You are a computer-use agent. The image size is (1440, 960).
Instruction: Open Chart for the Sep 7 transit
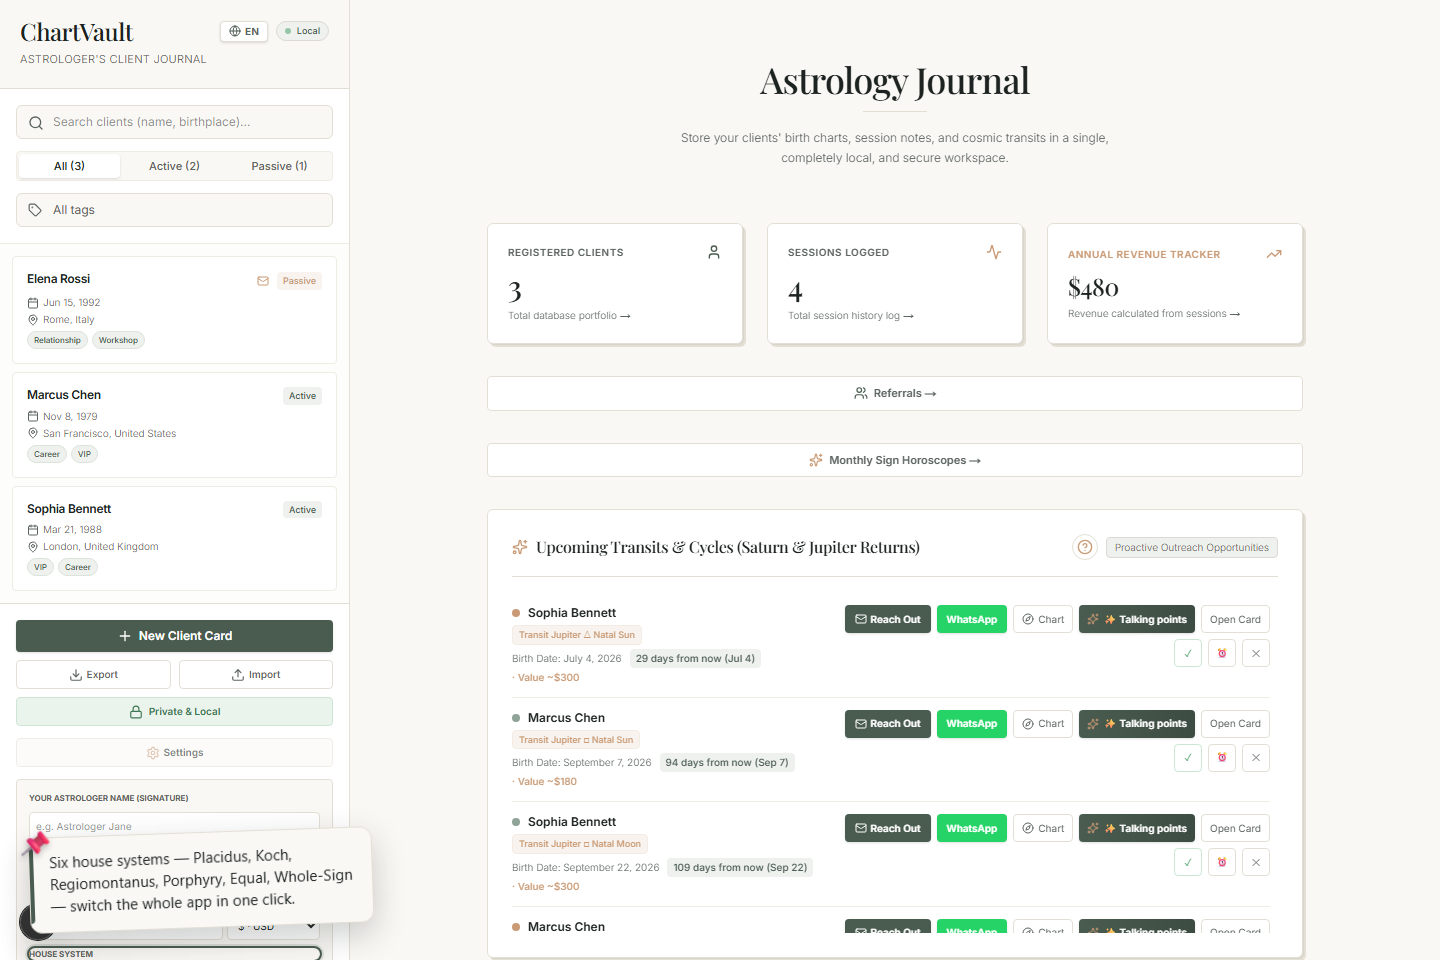tap(1043, 724)
